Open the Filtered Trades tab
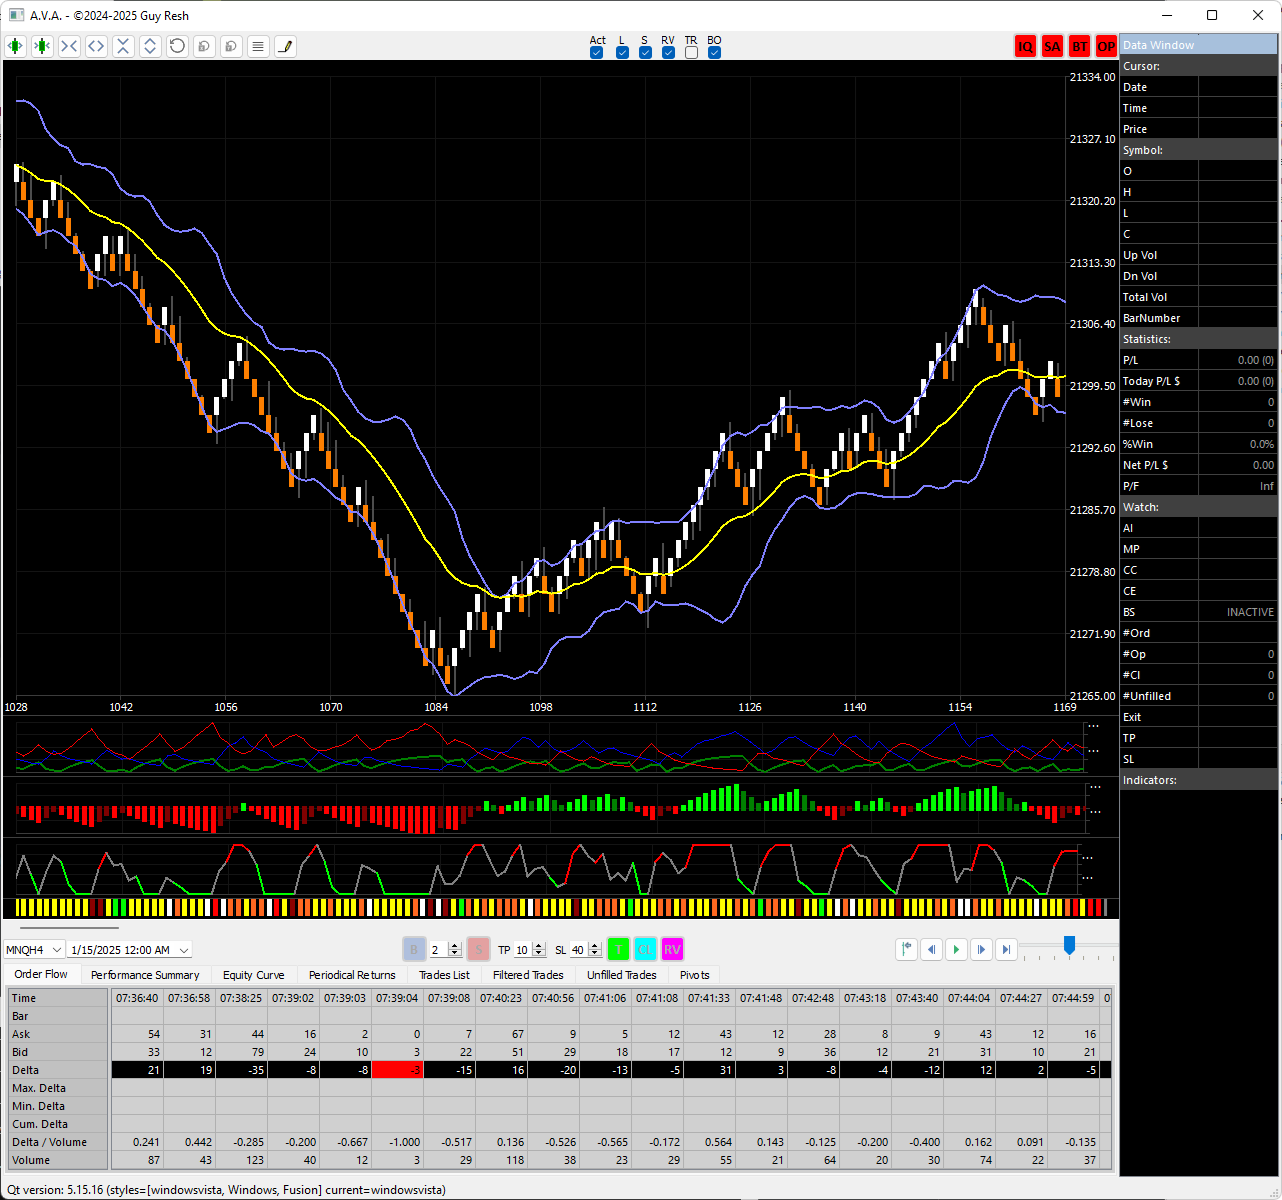This screenshot has height=1200, width=1282. (528, 975)
